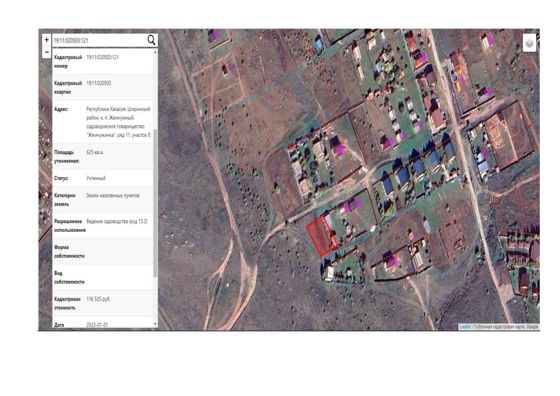The width and height of the screenshot is (560, 396).
Task: Click the cadastral number search field
Action: (x=99, y=40)
